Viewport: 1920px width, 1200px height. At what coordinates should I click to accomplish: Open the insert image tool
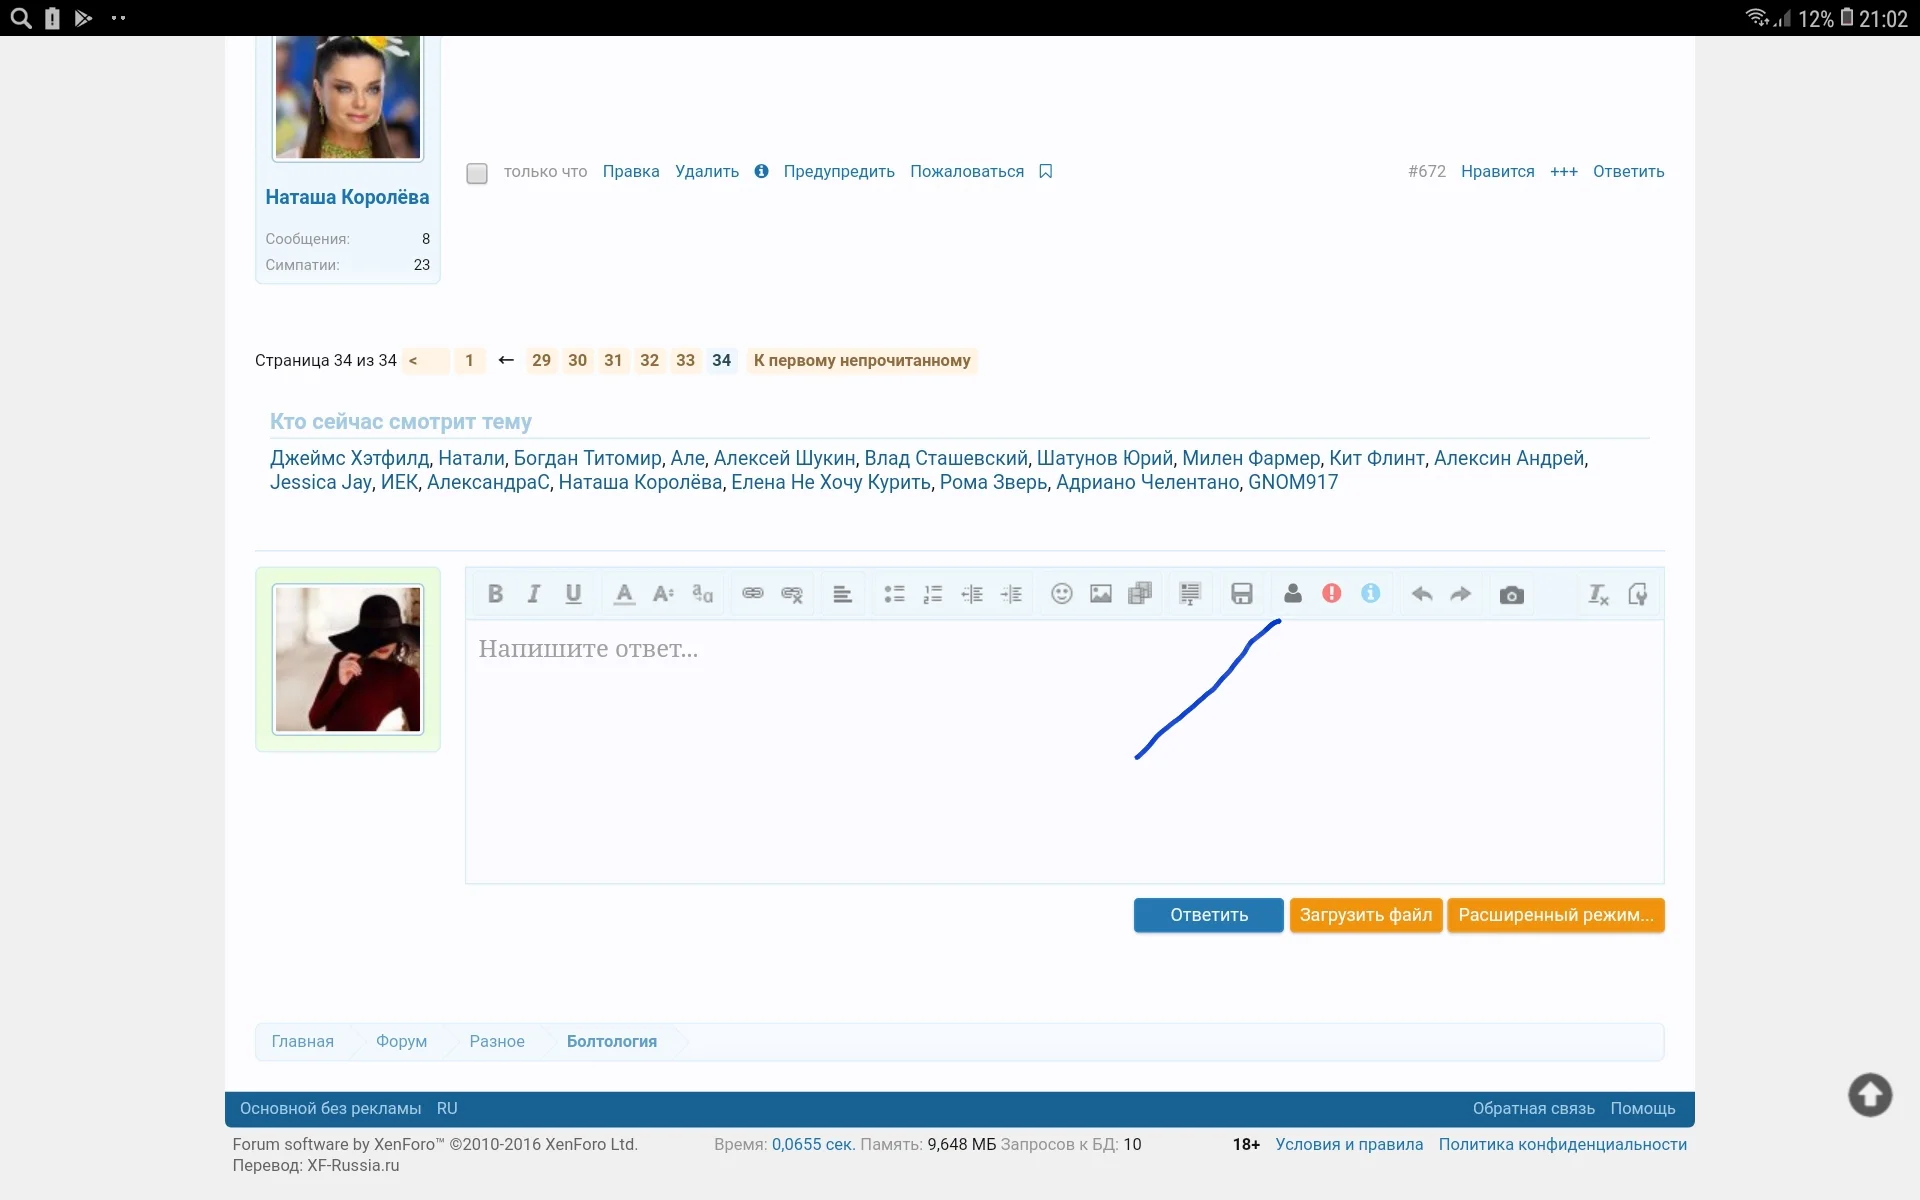point(1100,593)
